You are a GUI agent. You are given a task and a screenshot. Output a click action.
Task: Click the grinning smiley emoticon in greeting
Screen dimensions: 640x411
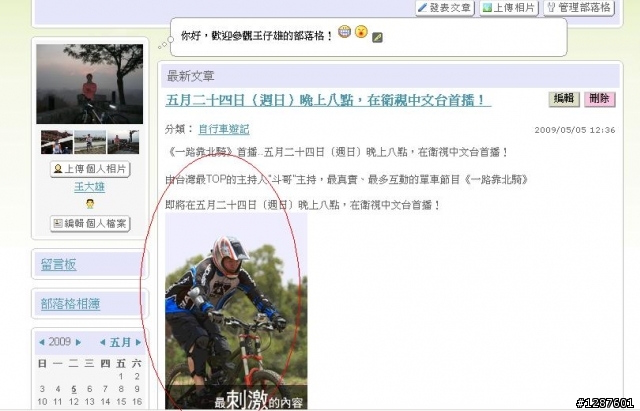(x=344, y=32)
